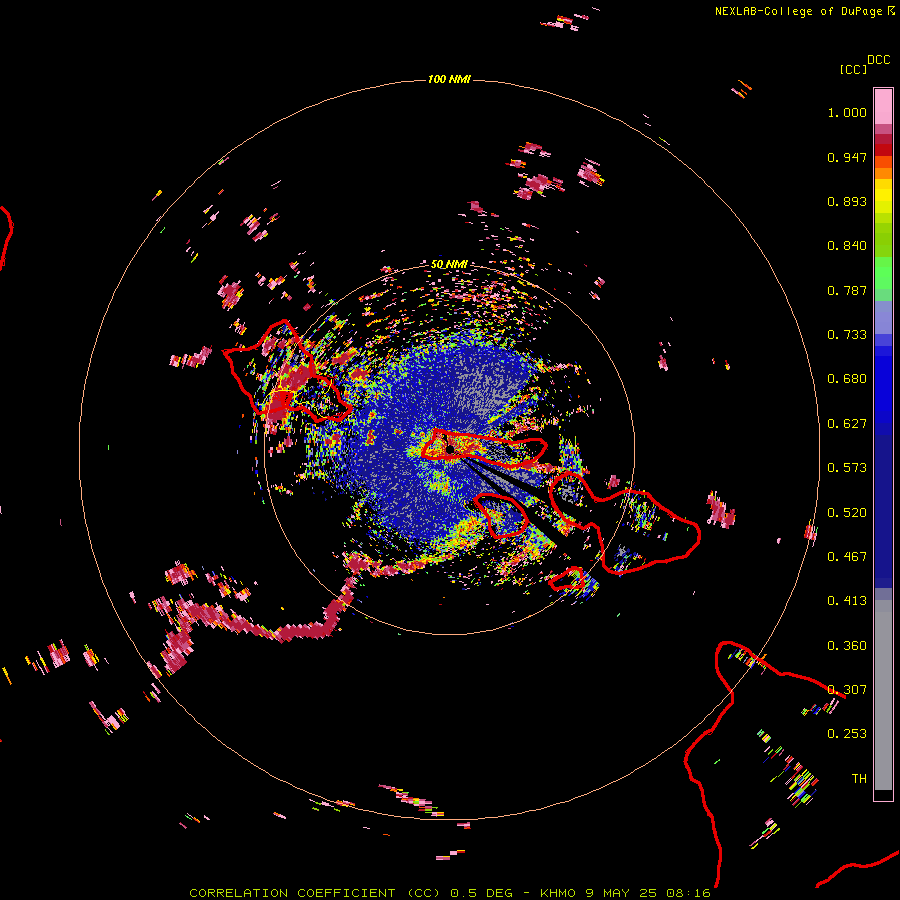This screenshot has width=900, height=900.
Task: Select the 0.467 scale value
Action: pos(847,557)
